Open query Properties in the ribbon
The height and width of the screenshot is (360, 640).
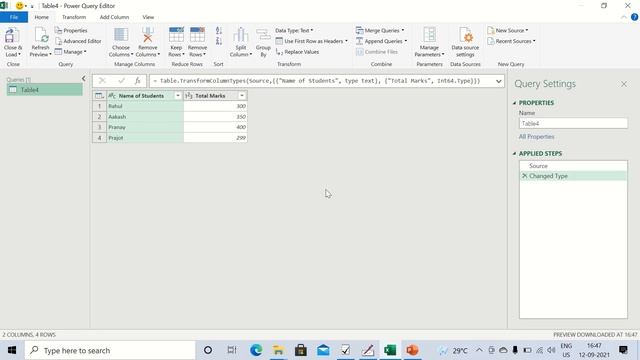click(x=71, y=31)
